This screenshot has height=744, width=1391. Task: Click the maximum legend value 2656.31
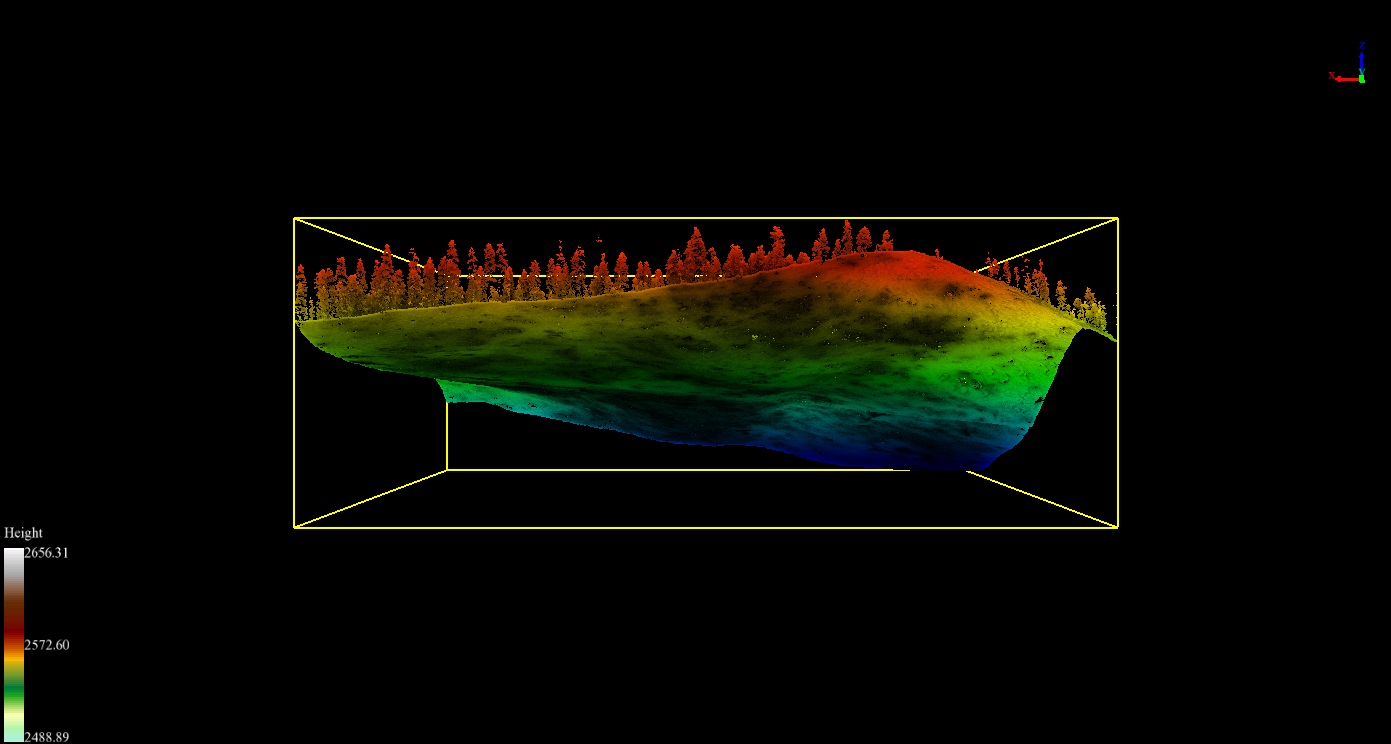click(x=46, y=553)
